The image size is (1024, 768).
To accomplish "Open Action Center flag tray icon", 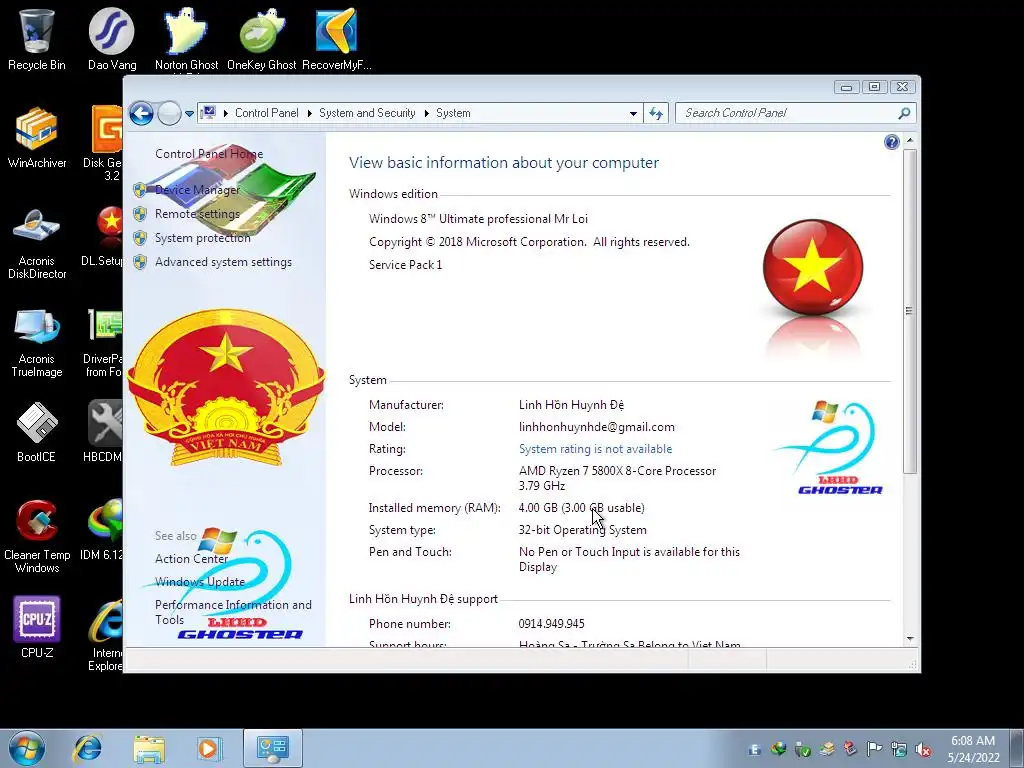I will pos(874,749).
